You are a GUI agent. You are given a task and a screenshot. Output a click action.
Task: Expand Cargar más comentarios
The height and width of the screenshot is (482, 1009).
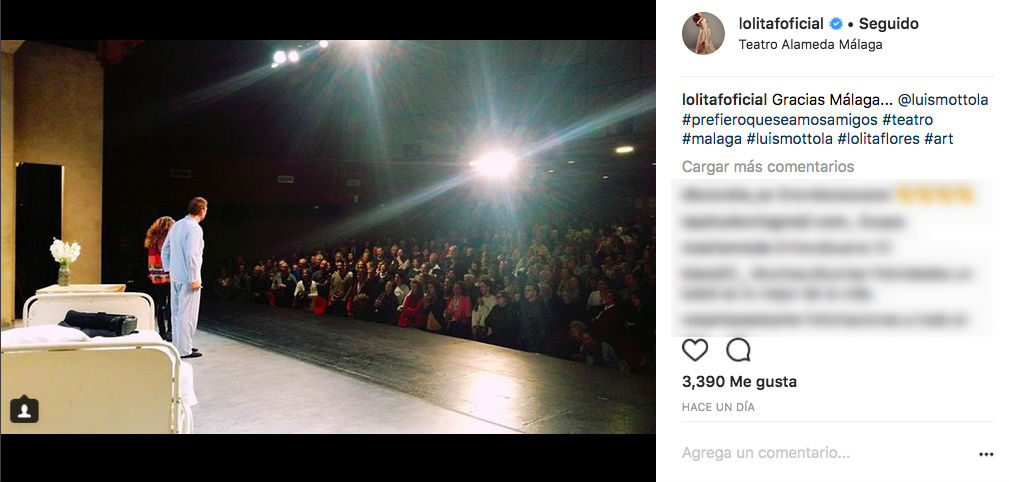(x=768, y=167)
